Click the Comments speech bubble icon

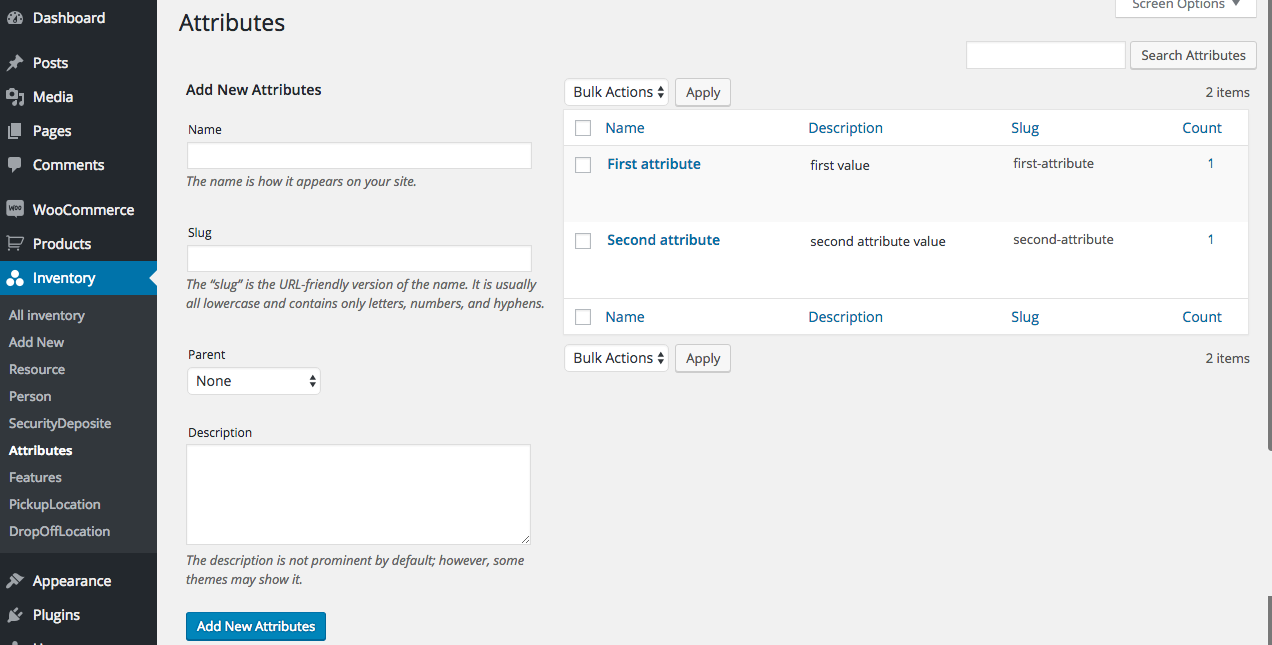pyautogui.click(x=15, y=165)
